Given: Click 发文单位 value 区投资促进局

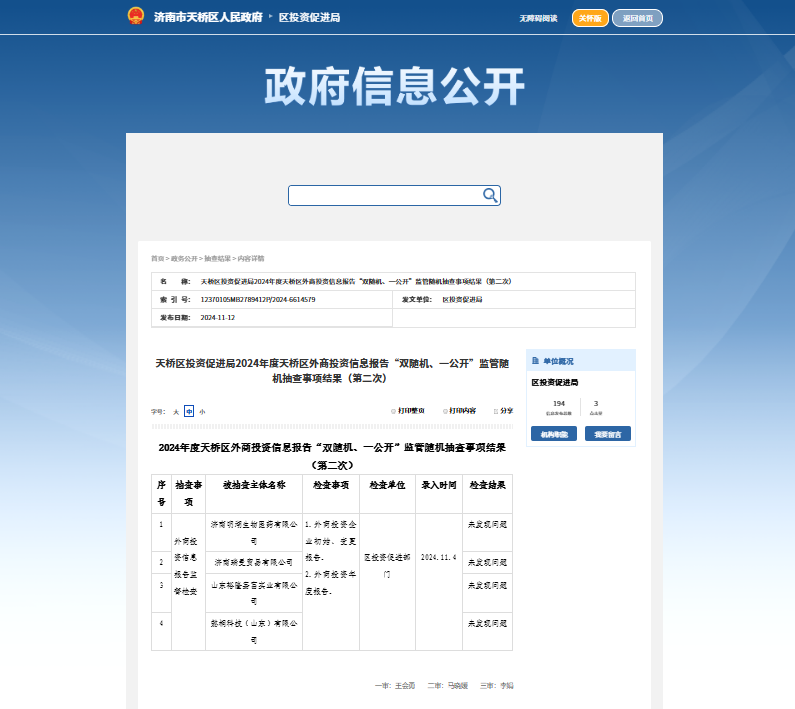Looking at the screenshot, I should (462, 300).
